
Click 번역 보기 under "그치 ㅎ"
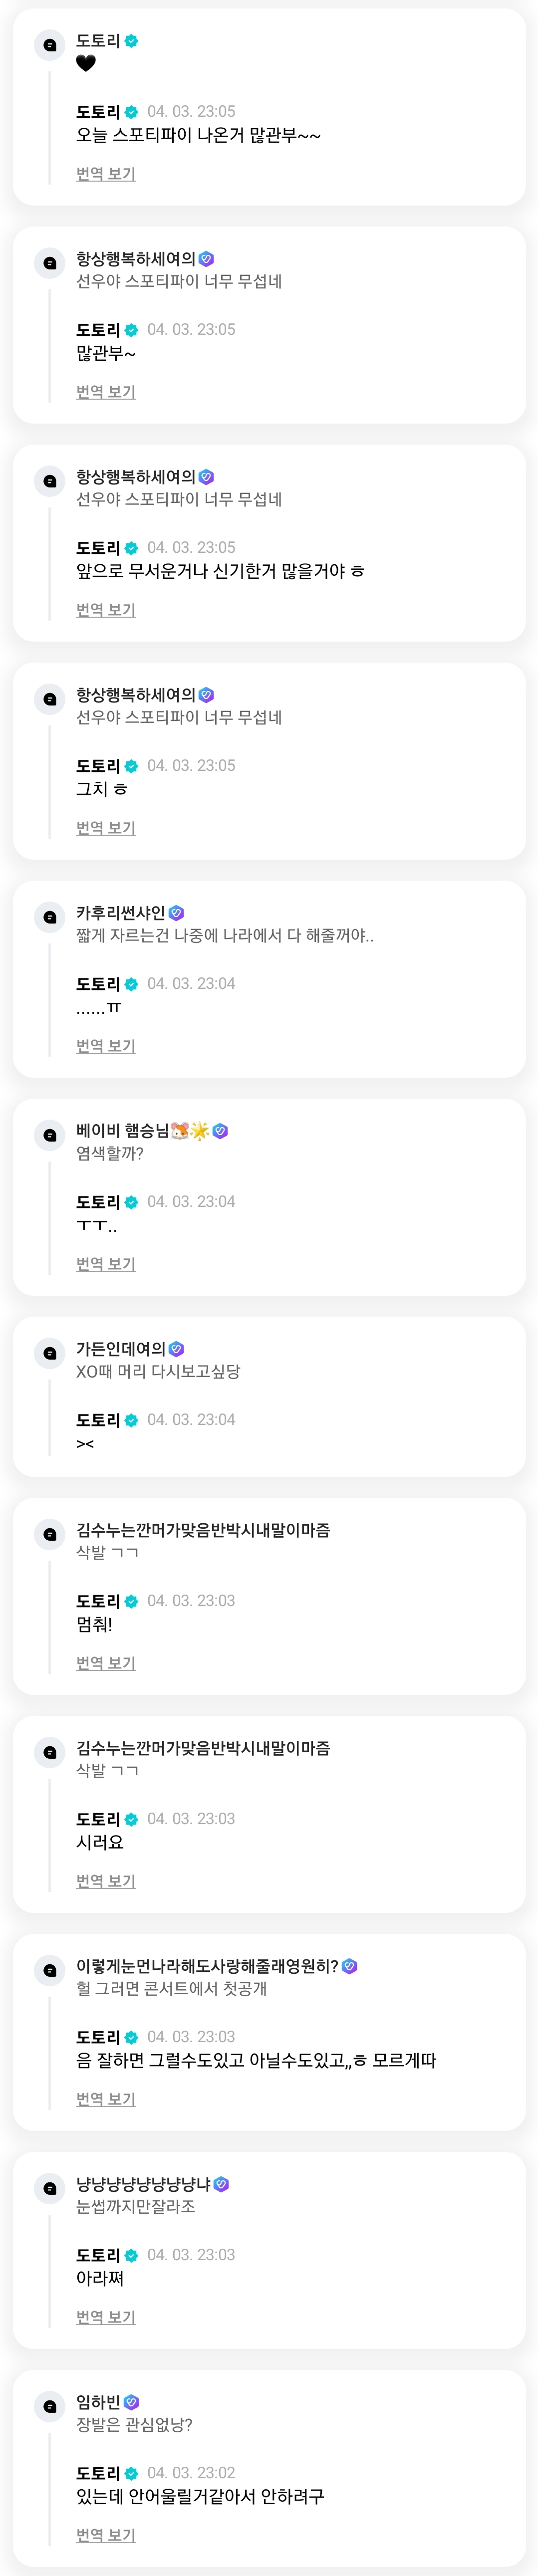click(x=105, y=827)
